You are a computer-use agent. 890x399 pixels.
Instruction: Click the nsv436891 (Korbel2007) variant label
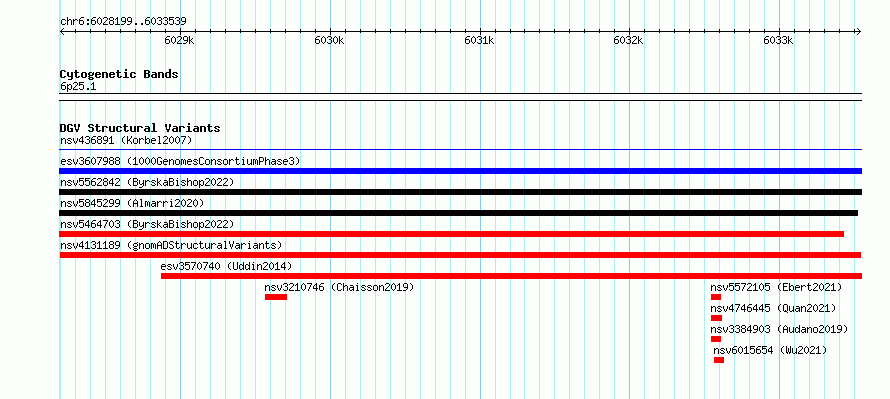126,140
